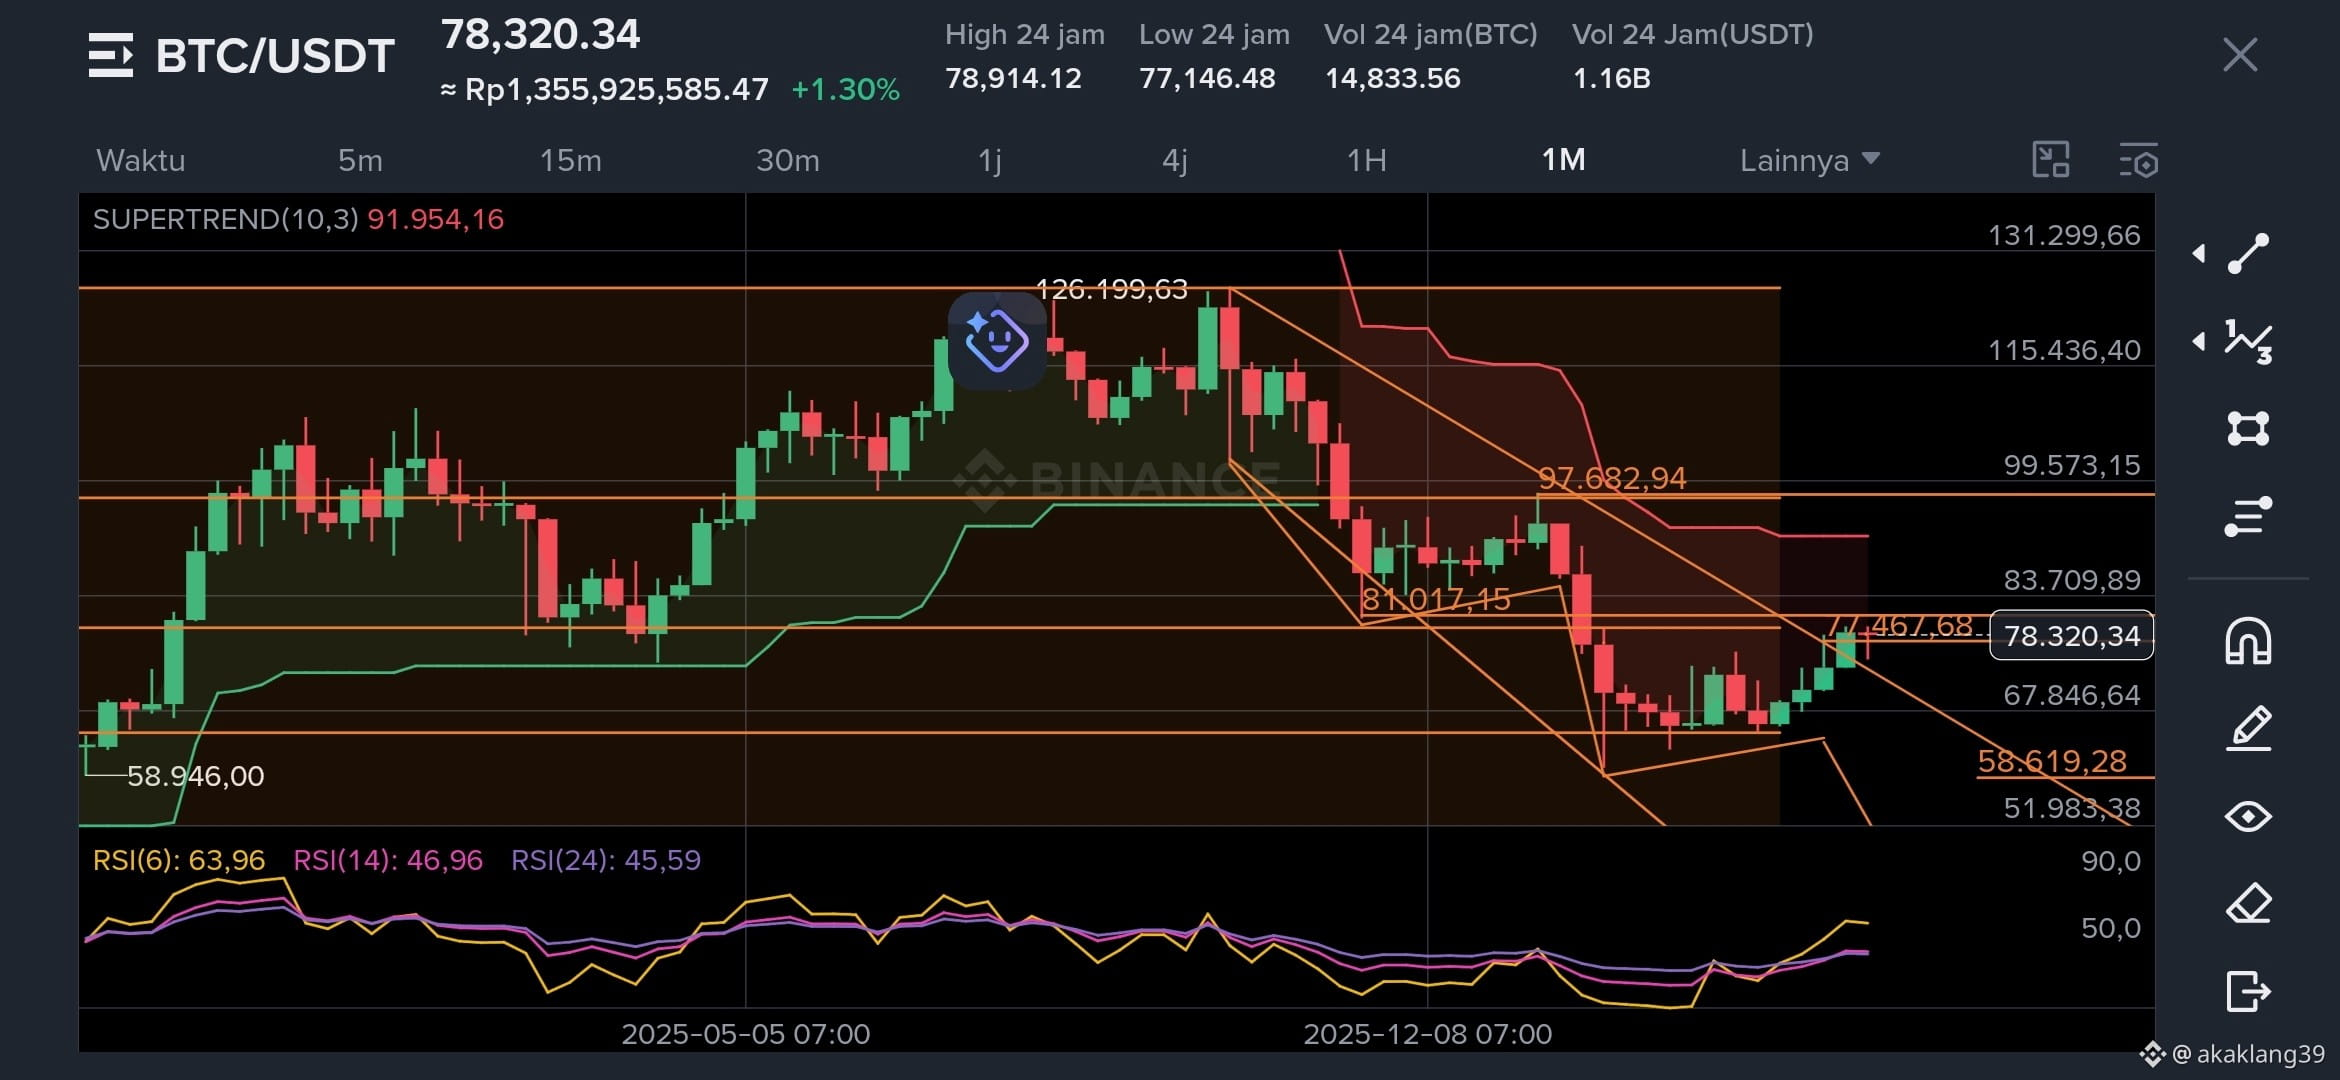
Task: Toggle drawings visibility with the eye icon
Action: 2248,817
